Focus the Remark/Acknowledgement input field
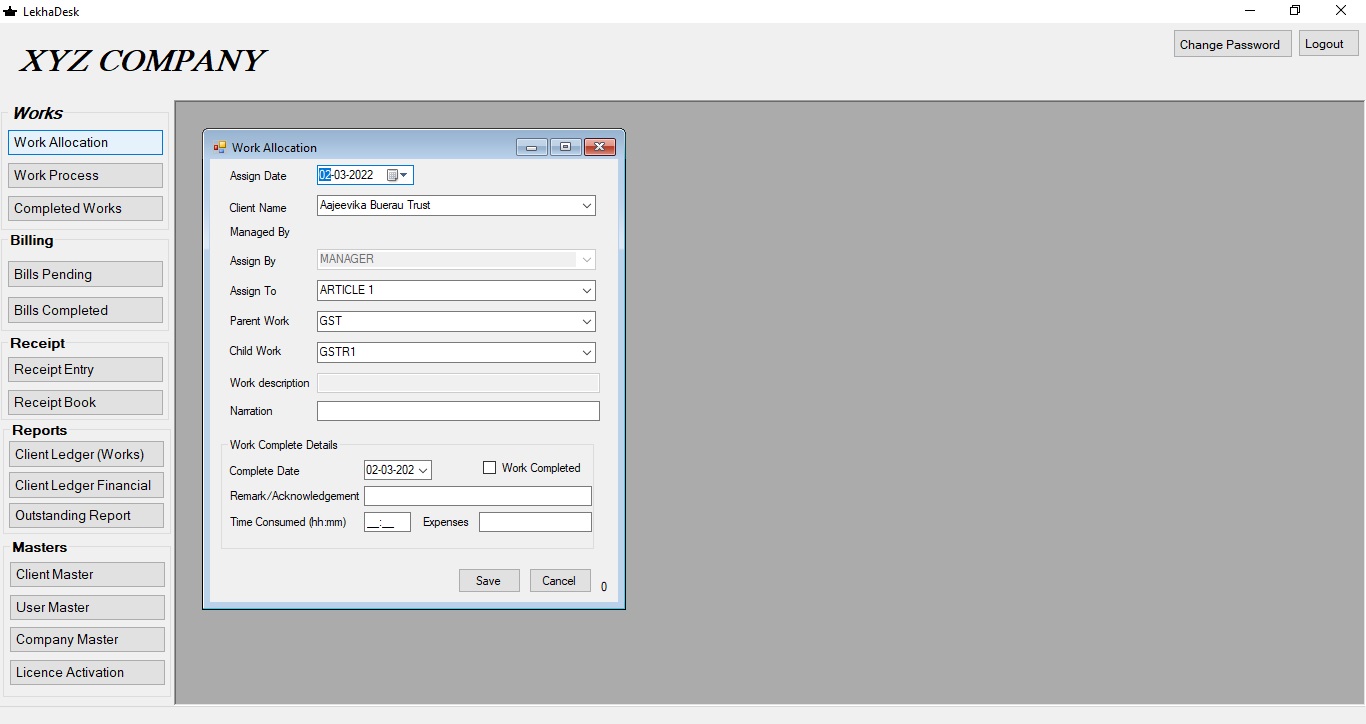 click(478, 496)
